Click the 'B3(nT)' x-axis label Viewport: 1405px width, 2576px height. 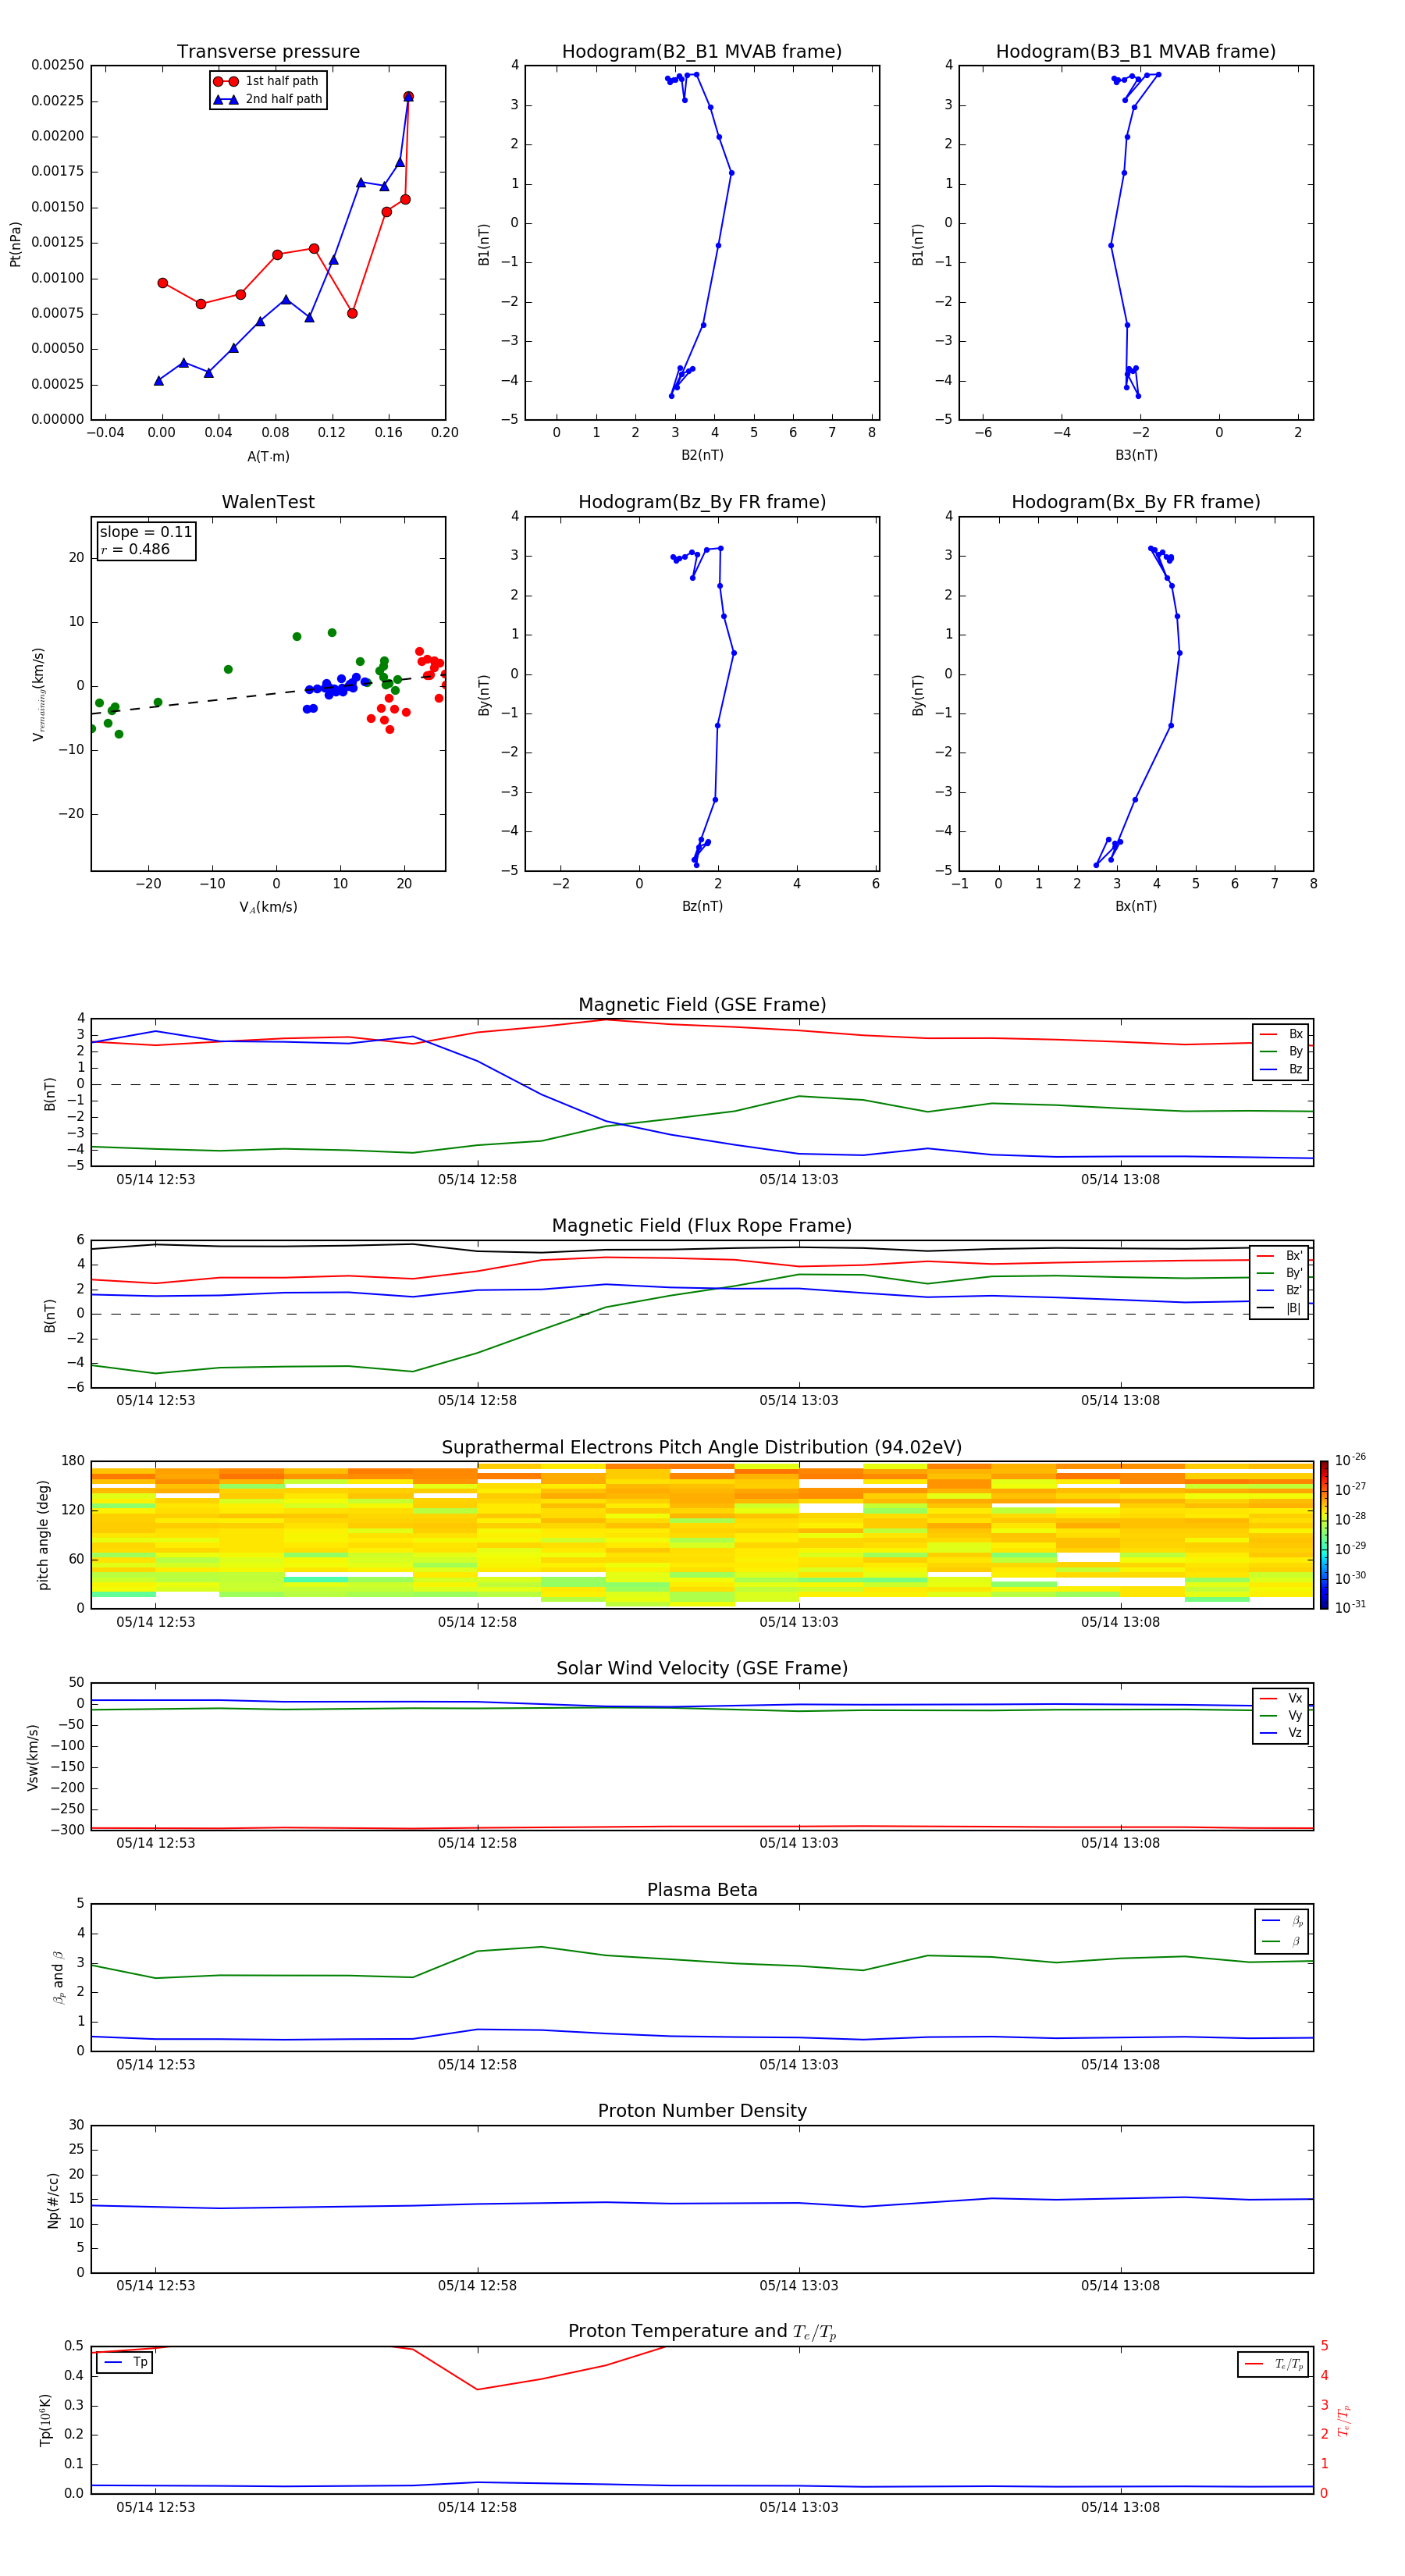[x=1136, y=455]
